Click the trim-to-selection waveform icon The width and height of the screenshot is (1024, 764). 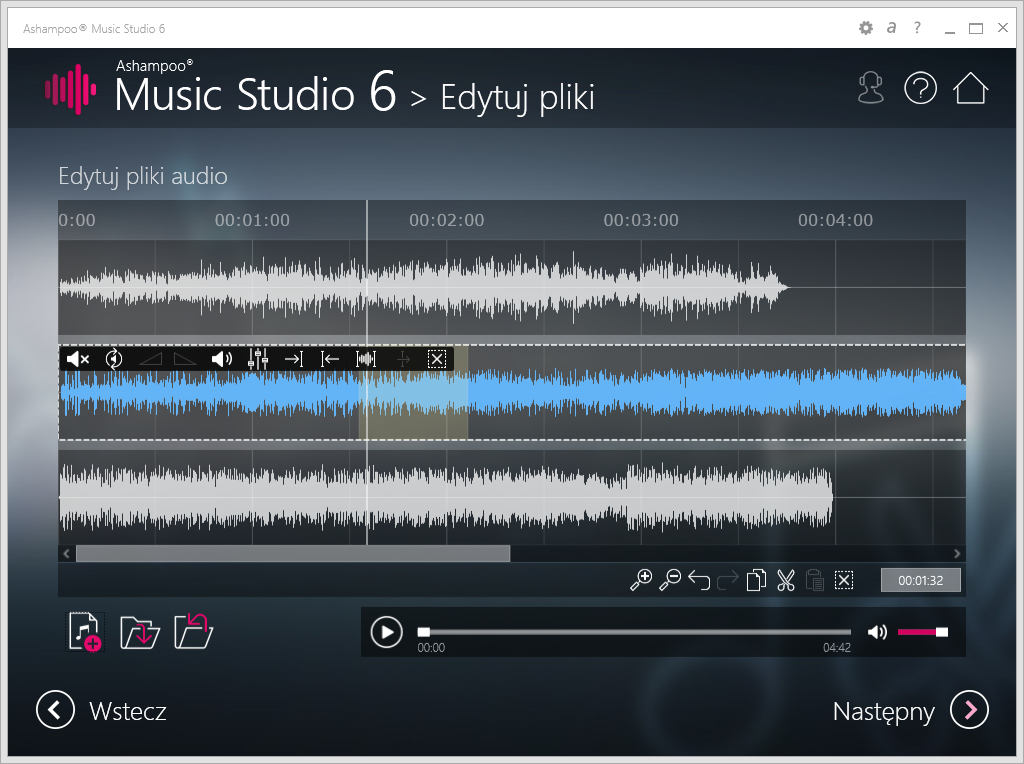click(x=366, y=359)
